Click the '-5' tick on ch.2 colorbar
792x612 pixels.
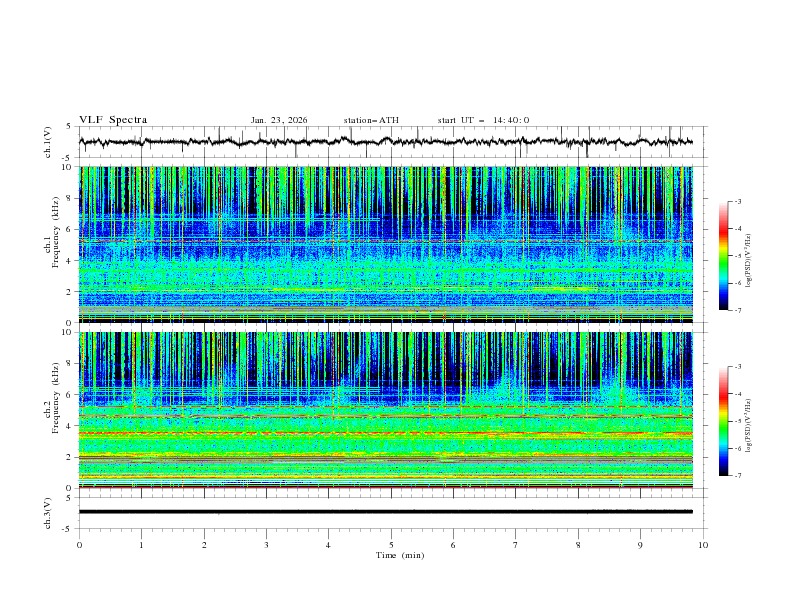pyautogui.click(x=738, y=421)
